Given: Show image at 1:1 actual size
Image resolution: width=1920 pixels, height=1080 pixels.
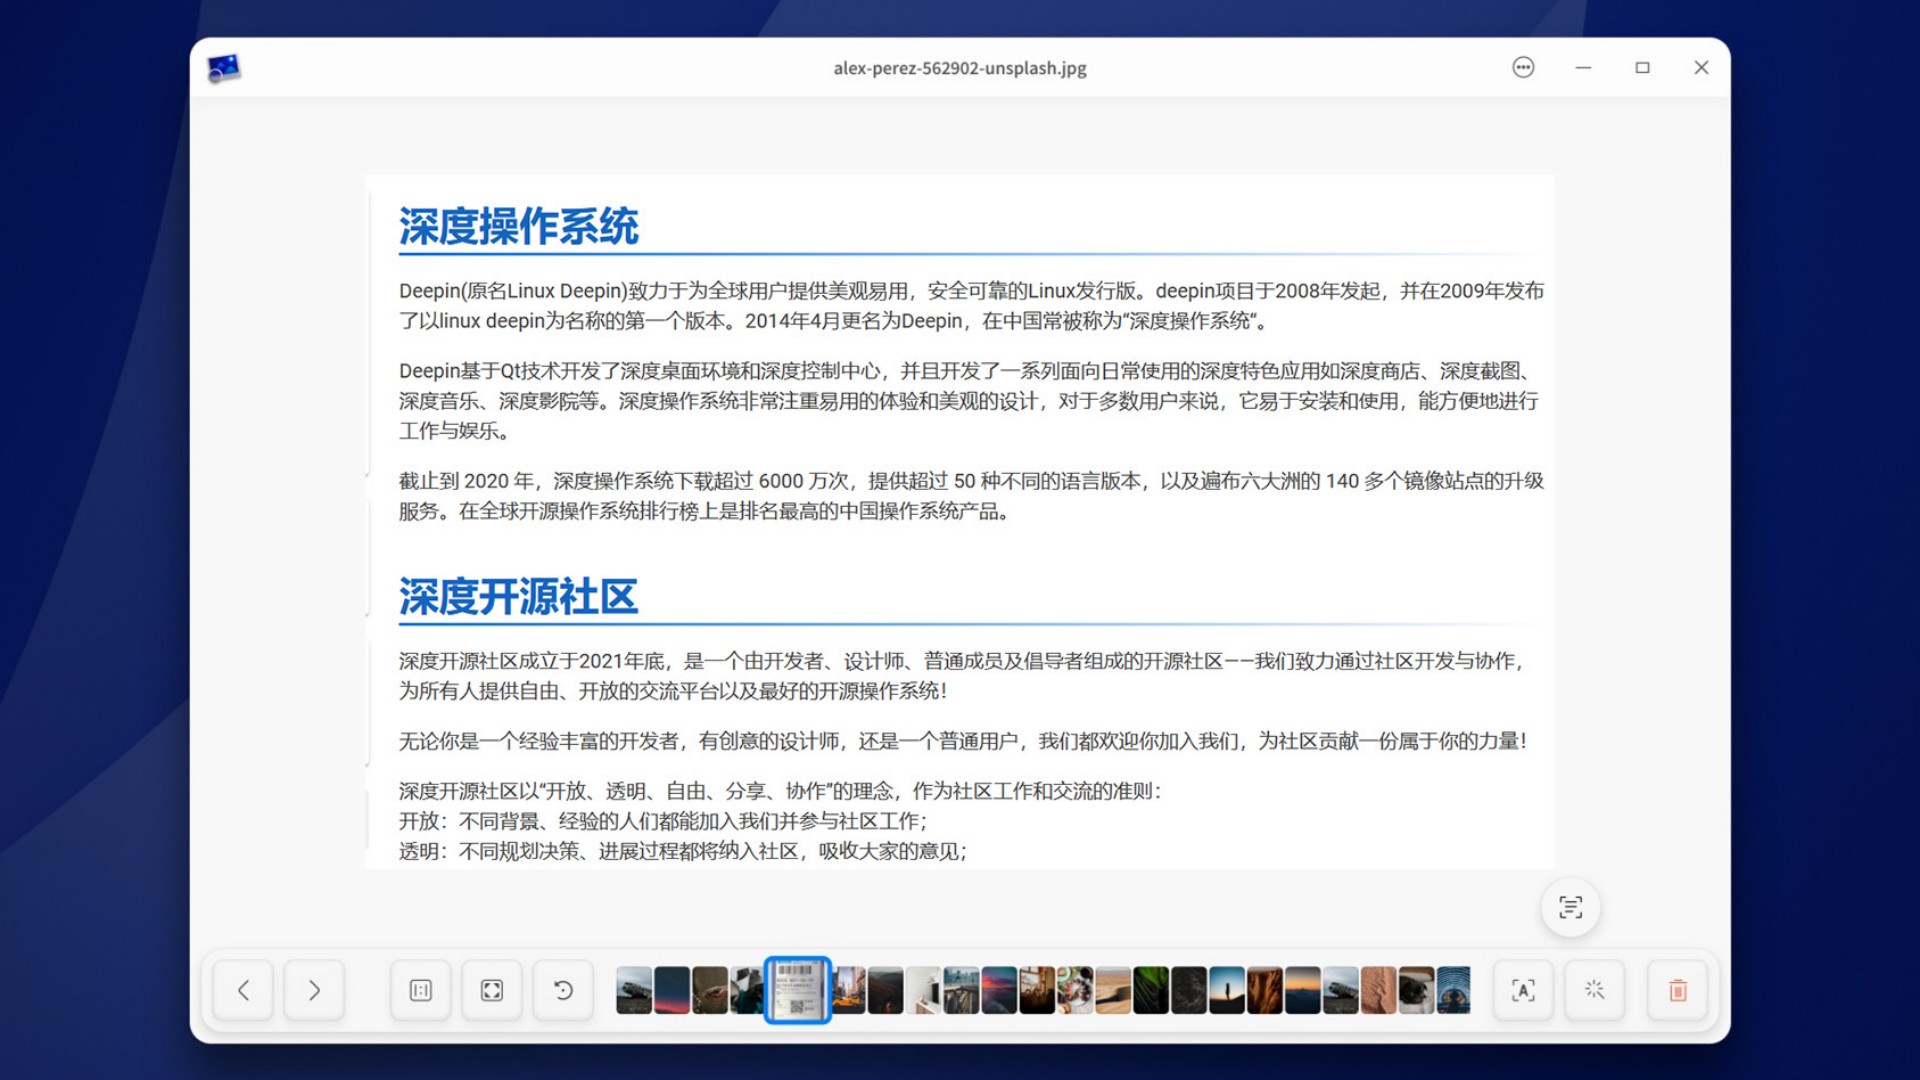Looking at the screenshot, I should 420,990.
